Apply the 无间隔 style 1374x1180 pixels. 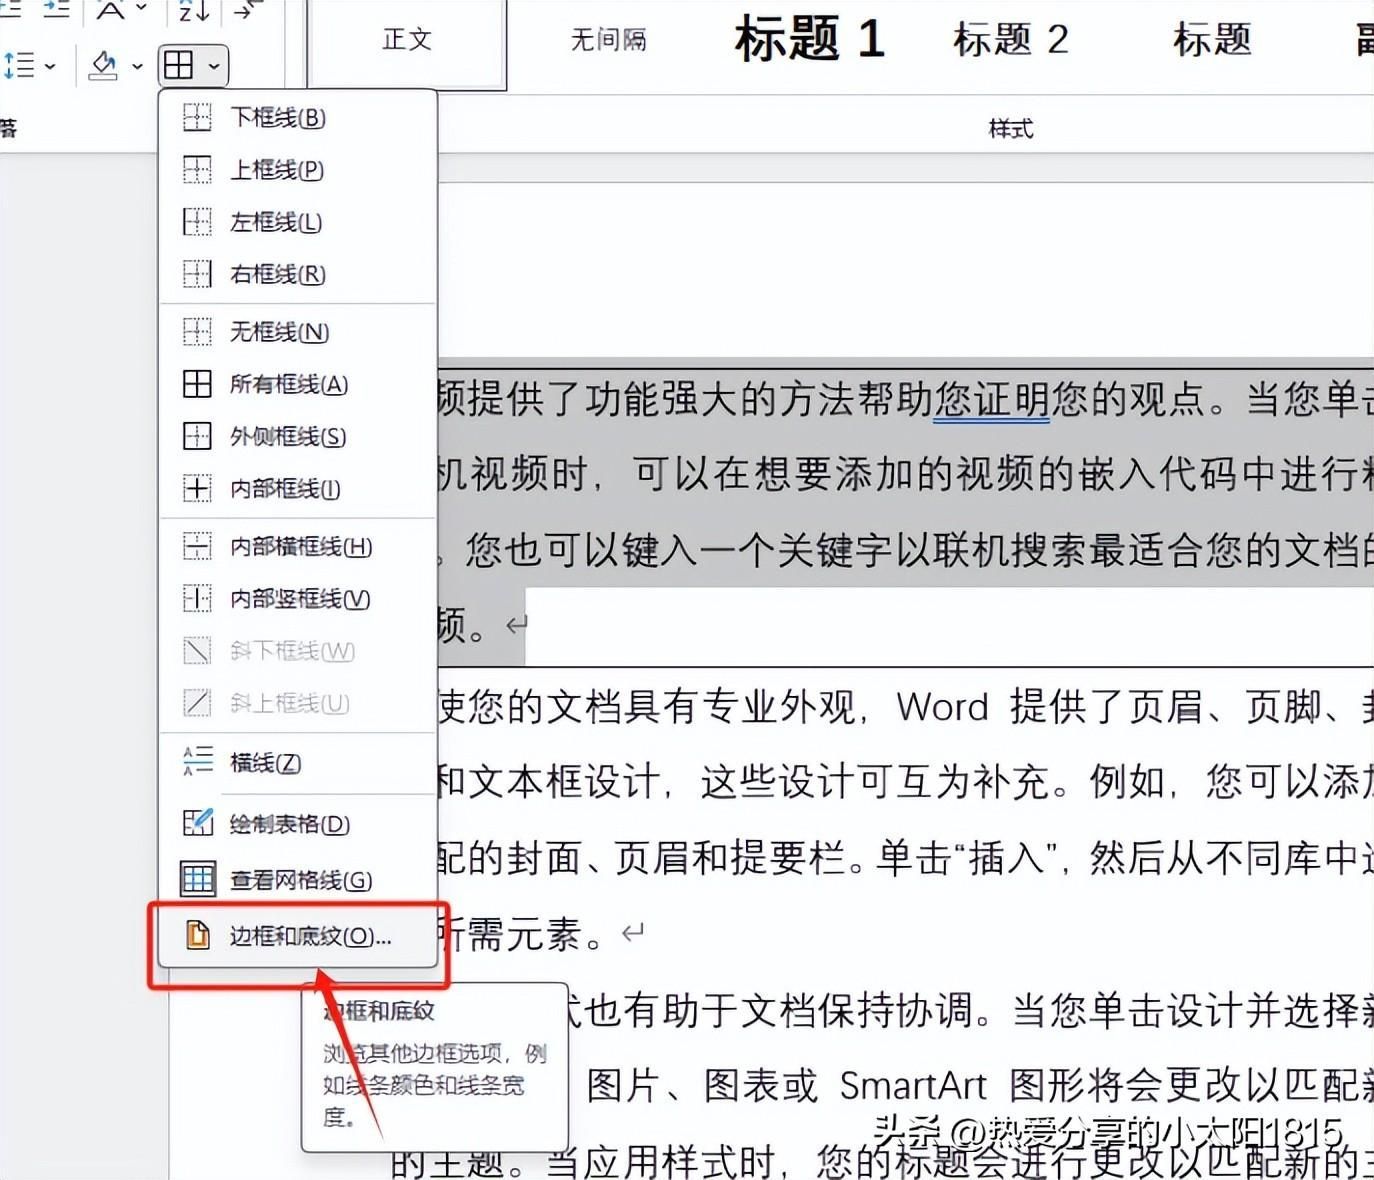[608, 40]
